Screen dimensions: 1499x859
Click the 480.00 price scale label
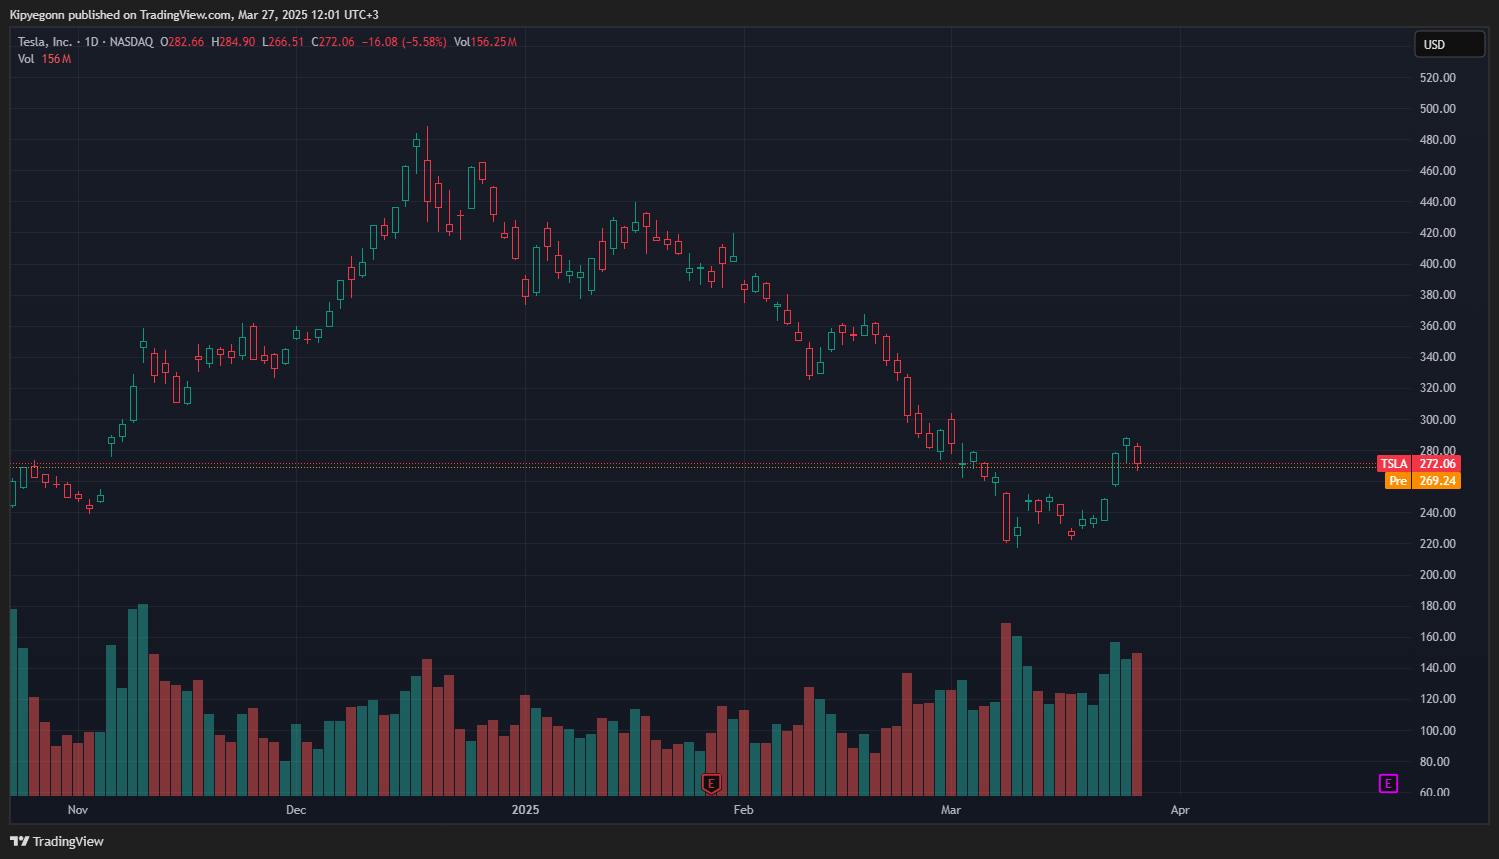tap(1438, 140)
